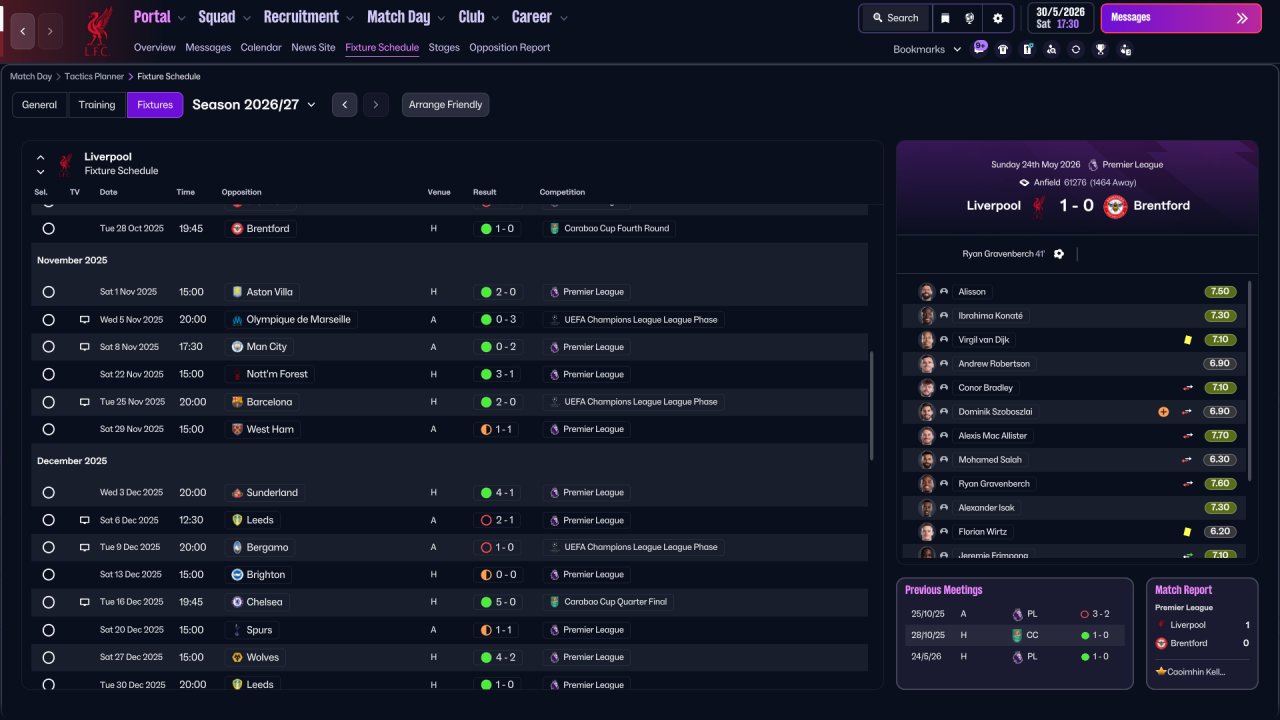Image resolution: width=1280 pixels, height=720 pixels.
Task: Open the shirt icon shortcut
Action: pyautogui.click(x=1003, y=49)
